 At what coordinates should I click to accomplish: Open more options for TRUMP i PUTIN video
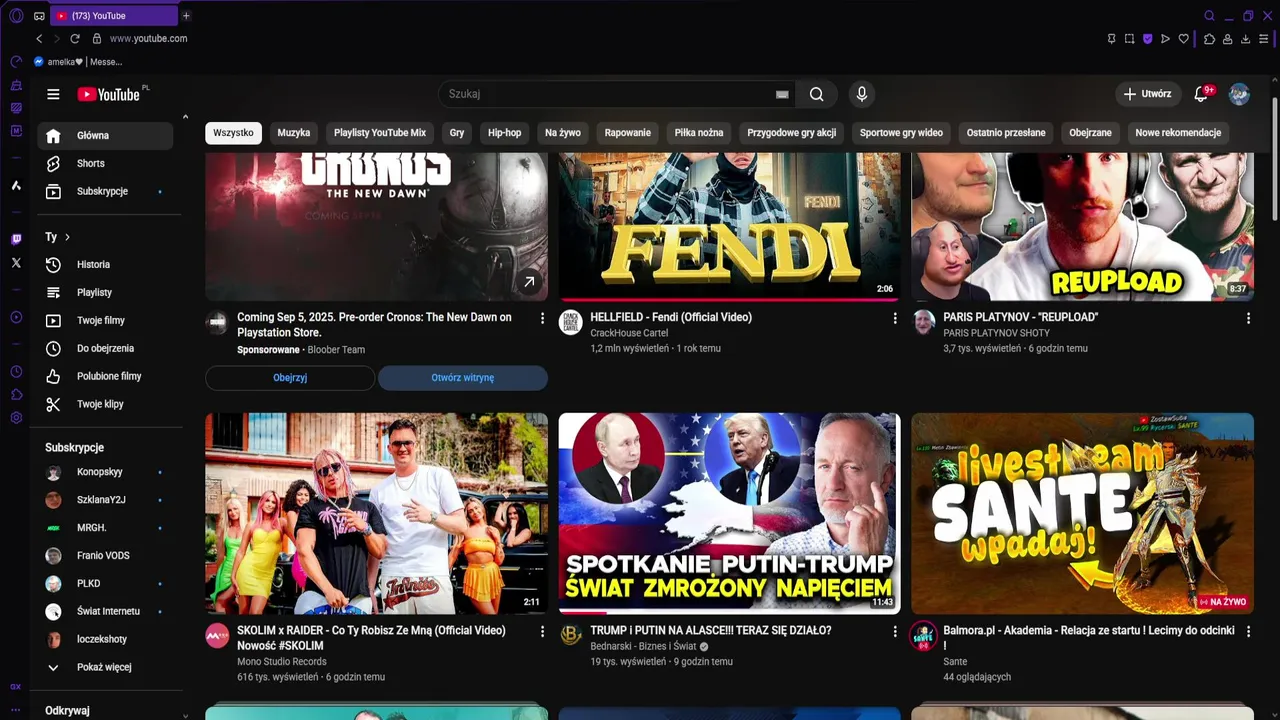895,632
